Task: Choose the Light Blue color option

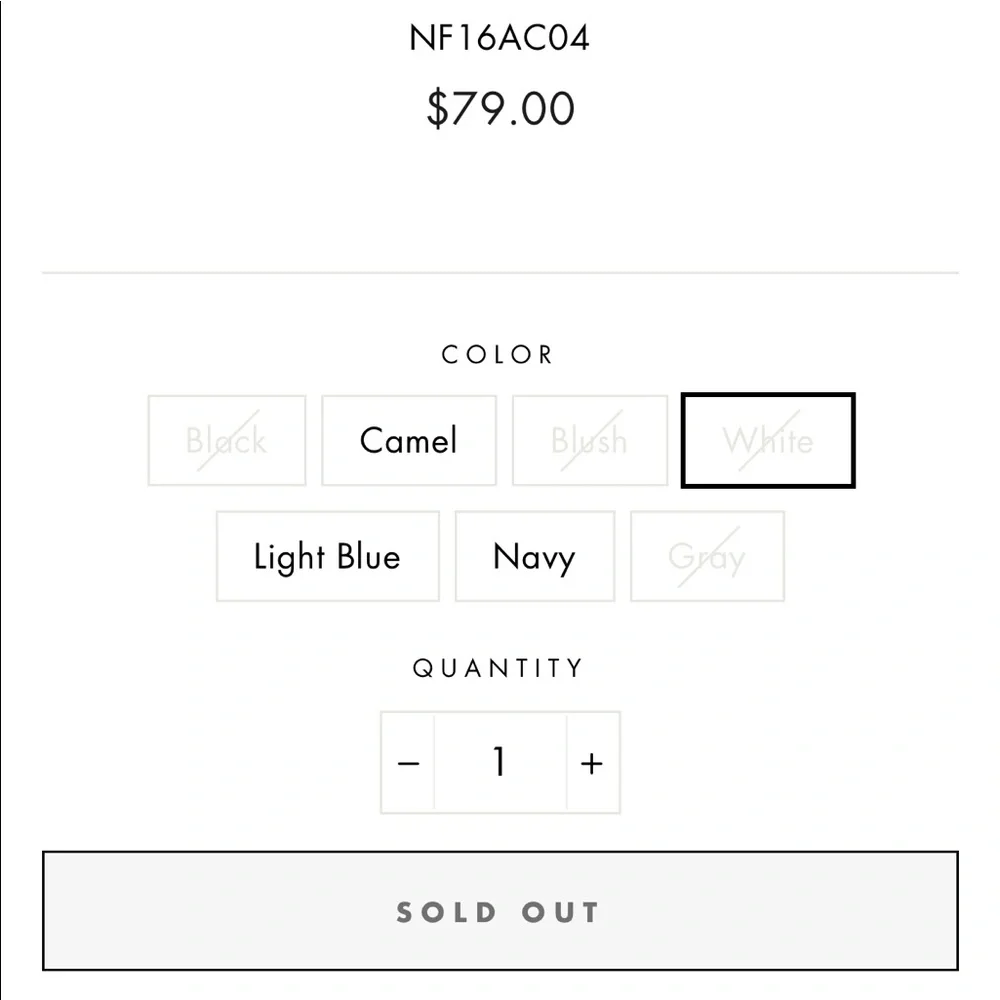Action: (327, 557)
